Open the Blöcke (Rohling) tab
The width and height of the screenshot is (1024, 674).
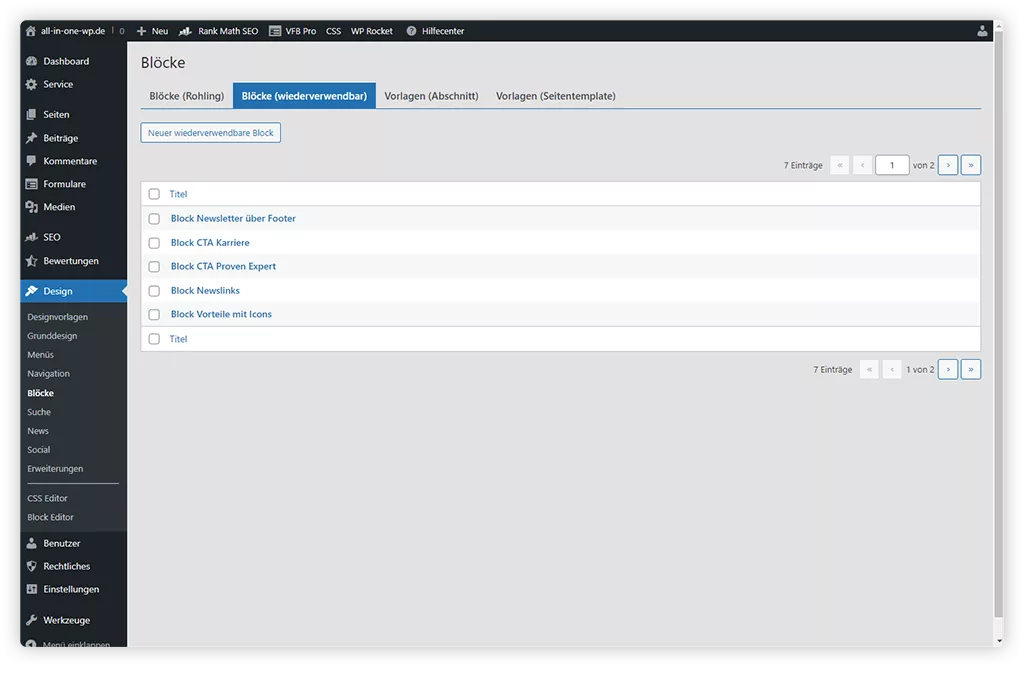[187, 96]
